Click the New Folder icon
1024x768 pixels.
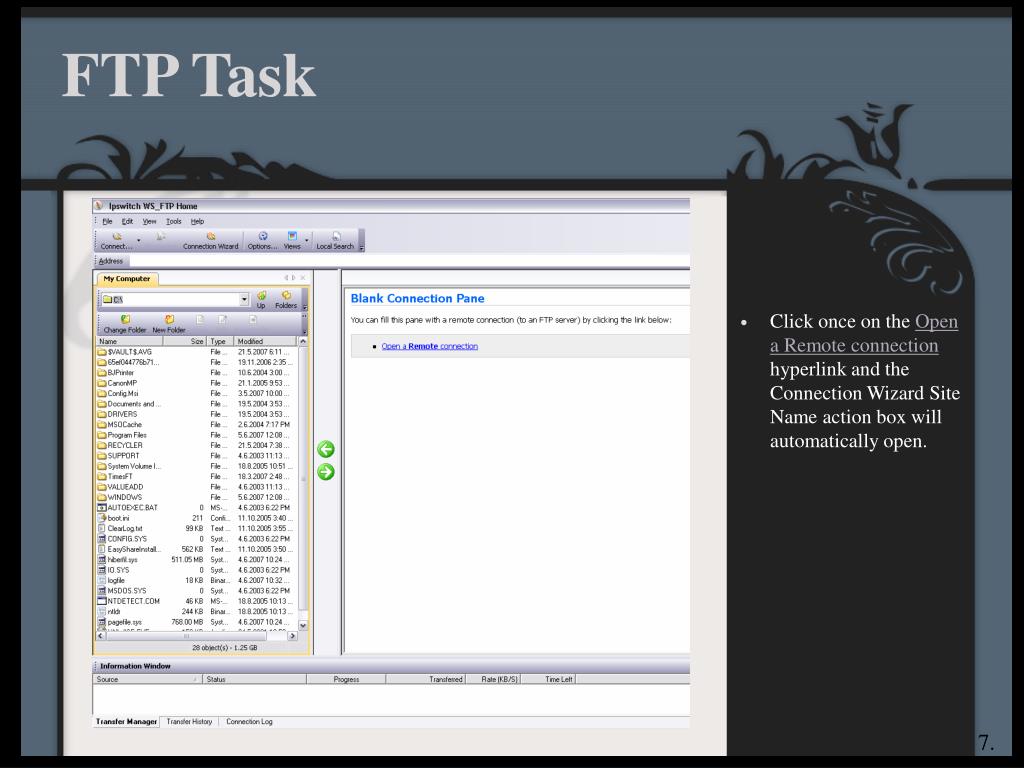coord(169,319)
